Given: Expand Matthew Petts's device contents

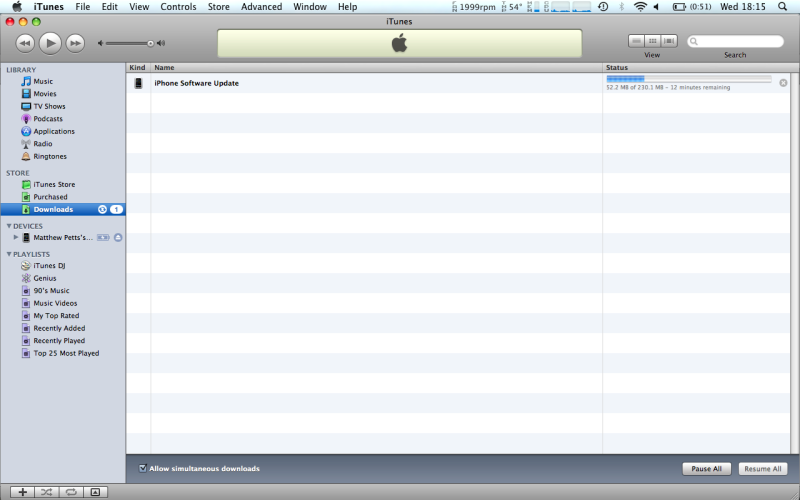Looking at the screenshot, I should click(16, 238).
